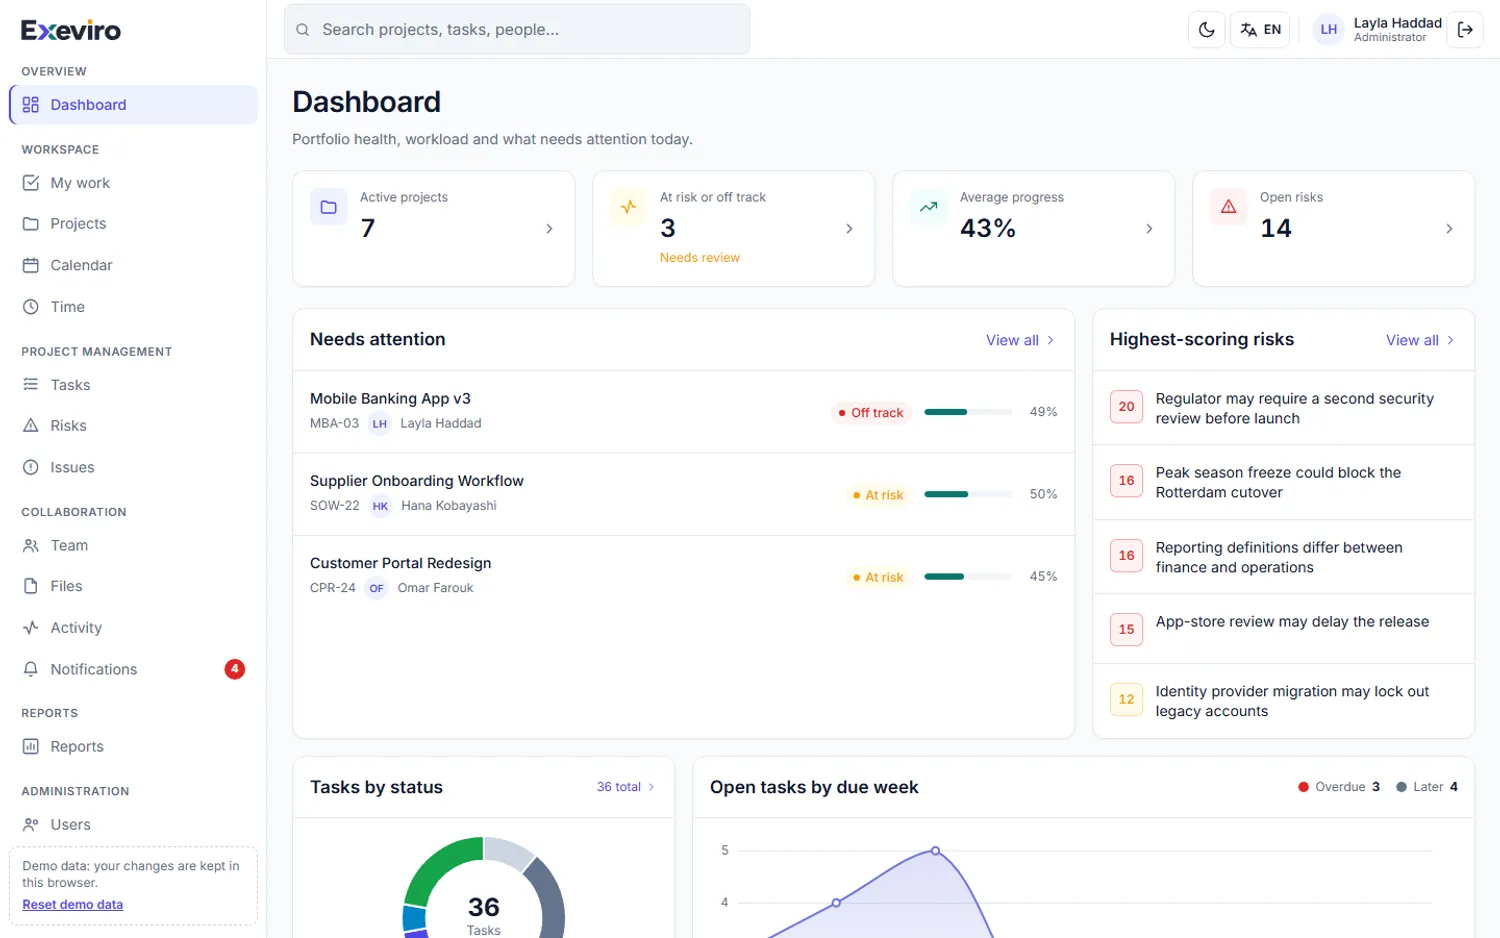Click View all in Needs attention
1500x938 pixels.
(1020, 340)
